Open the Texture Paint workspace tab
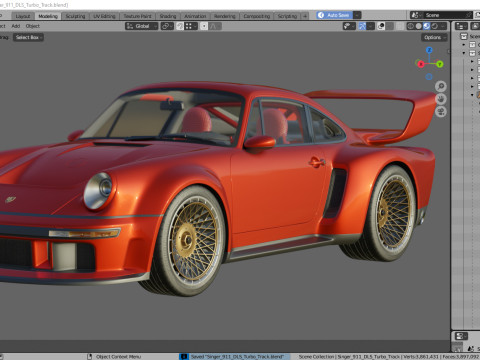The height and width of the screenshot is (360, 480). [x=137, y=16]
